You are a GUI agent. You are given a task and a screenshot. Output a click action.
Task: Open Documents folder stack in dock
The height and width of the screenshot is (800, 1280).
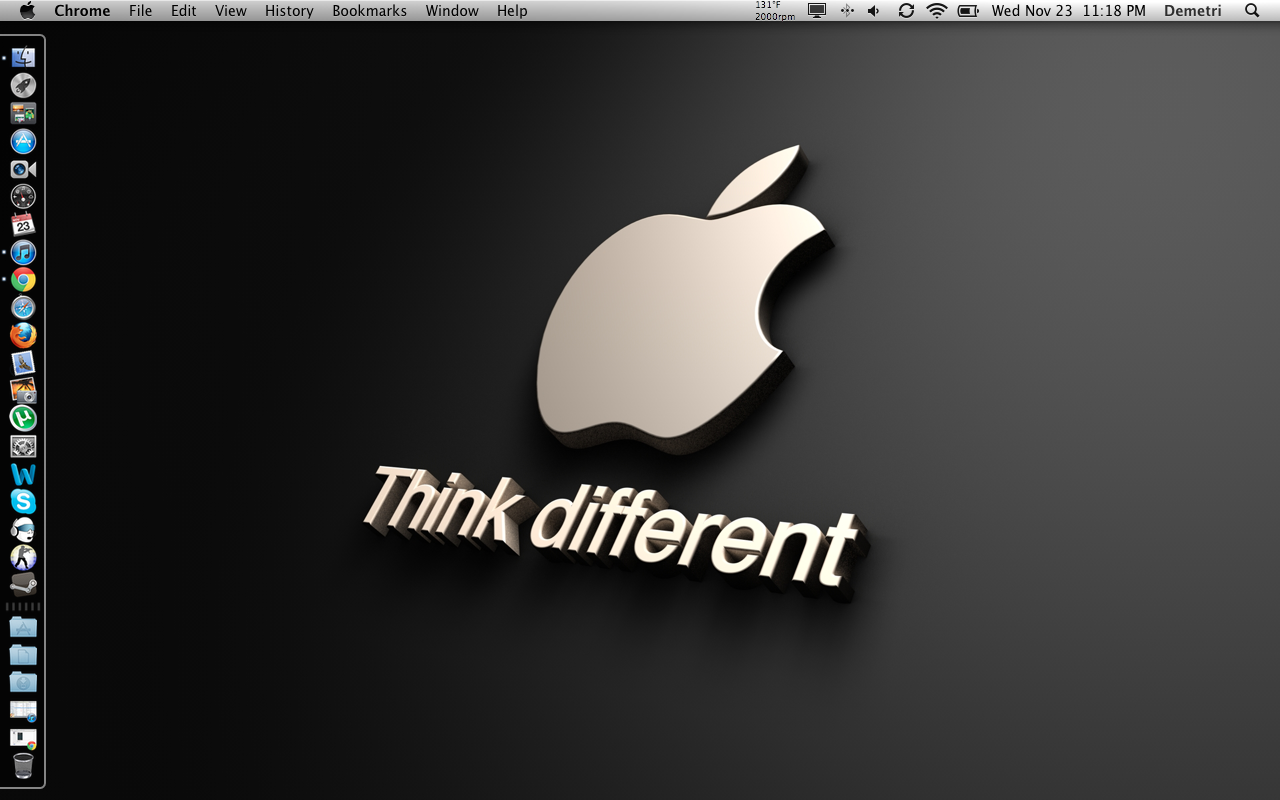point(23,656)
